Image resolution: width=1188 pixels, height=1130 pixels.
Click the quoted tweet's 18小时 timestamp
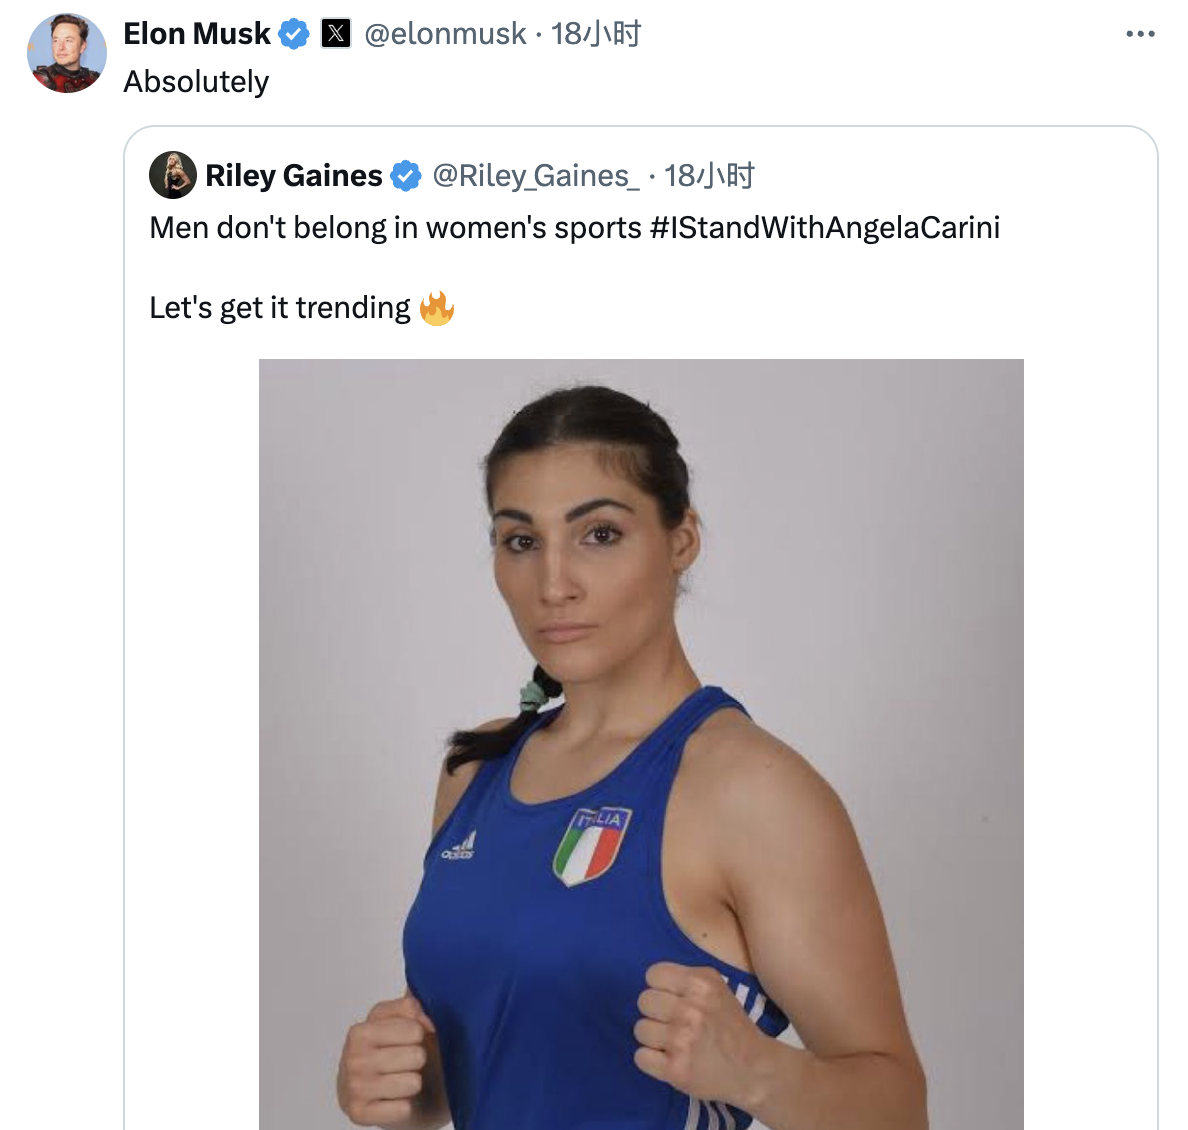pos(710,176)
